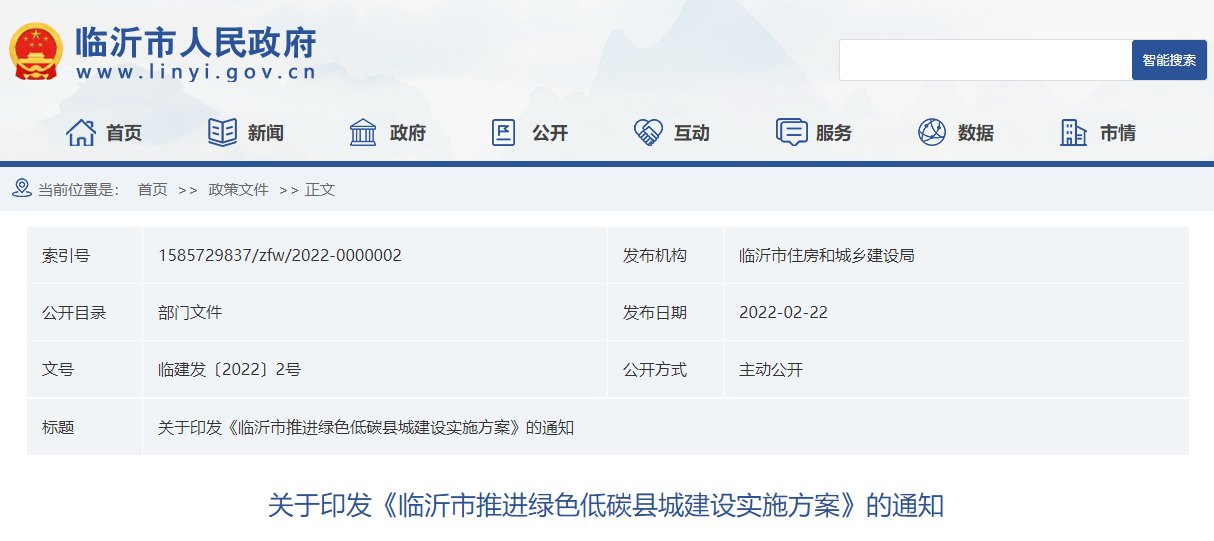Click the flag document icon beside 公开
Image resolution: width=1214 pixels, height=541 pixels.
[x=504, y=132]
